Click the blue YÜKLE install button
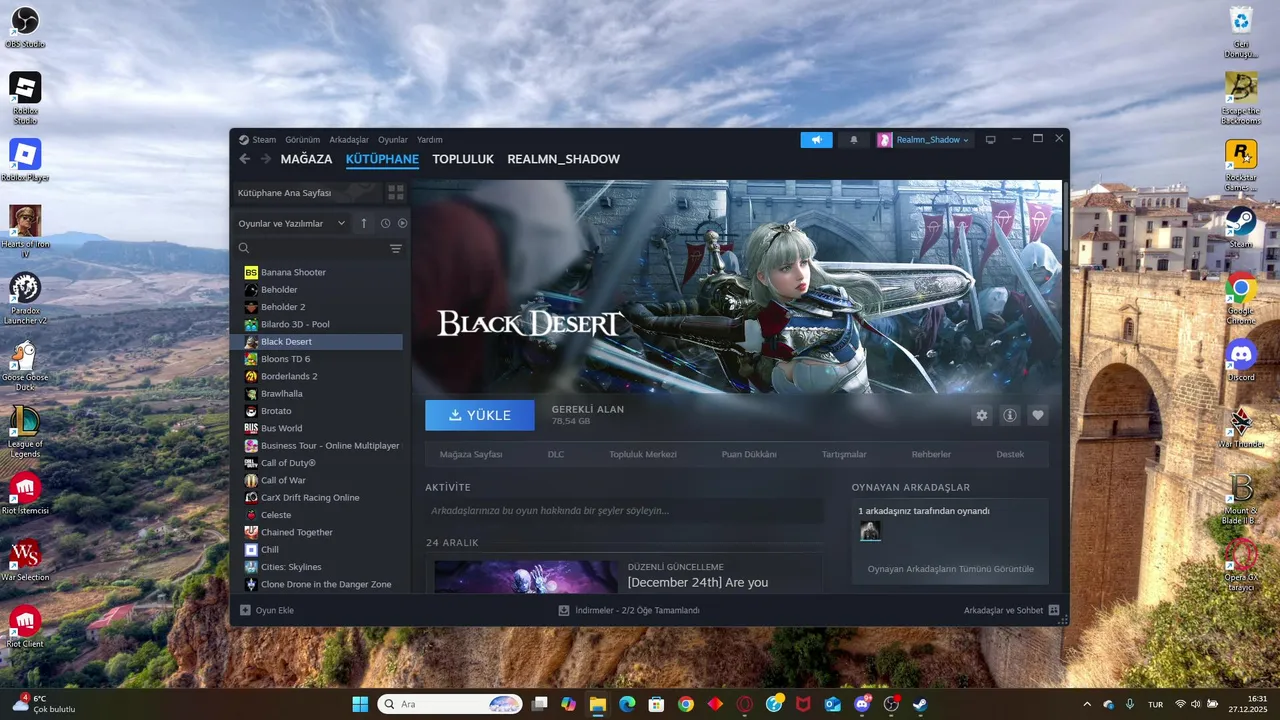1280x720 pixels. [x=480, y=415]
